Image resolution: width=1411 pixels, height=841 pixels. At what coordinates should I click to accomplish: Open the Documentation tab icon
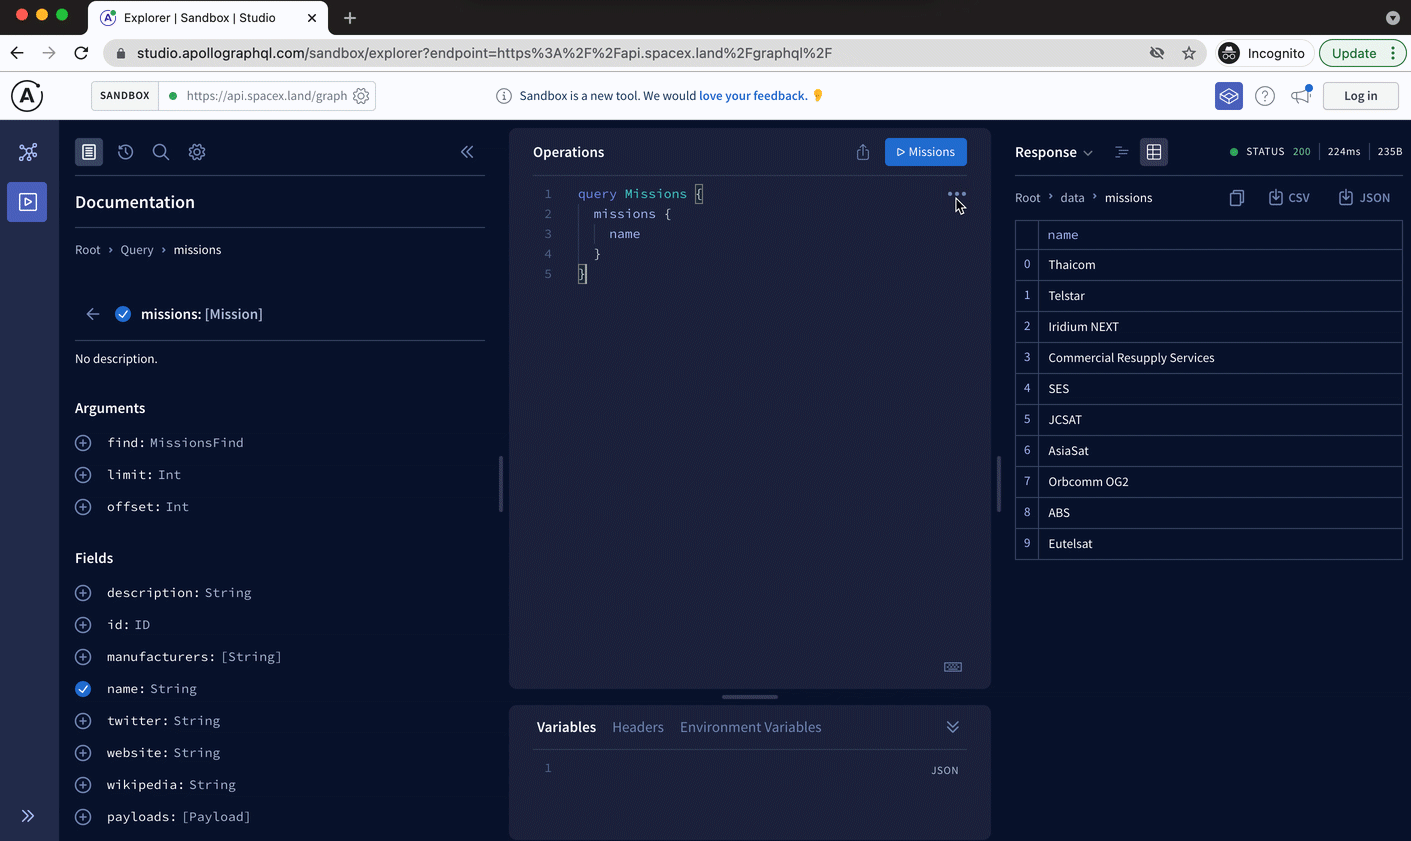coord(89,152)
